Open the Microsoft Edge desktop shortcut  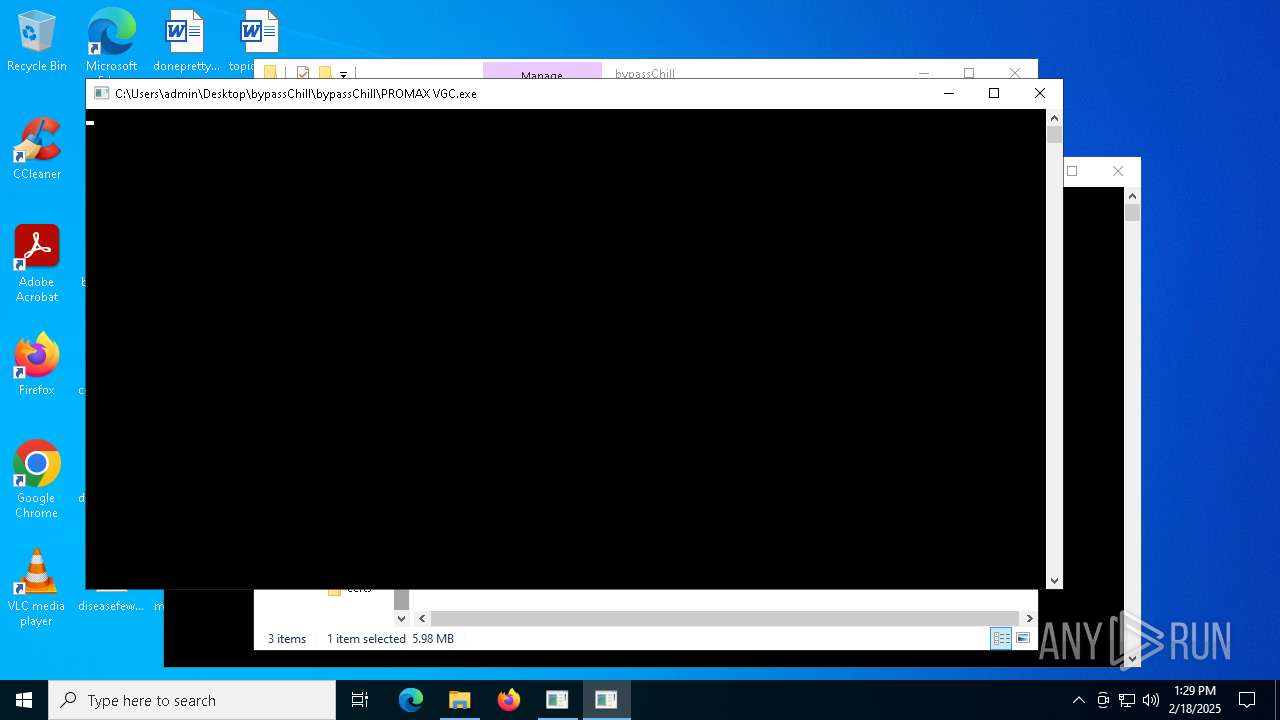coord(111,42)
